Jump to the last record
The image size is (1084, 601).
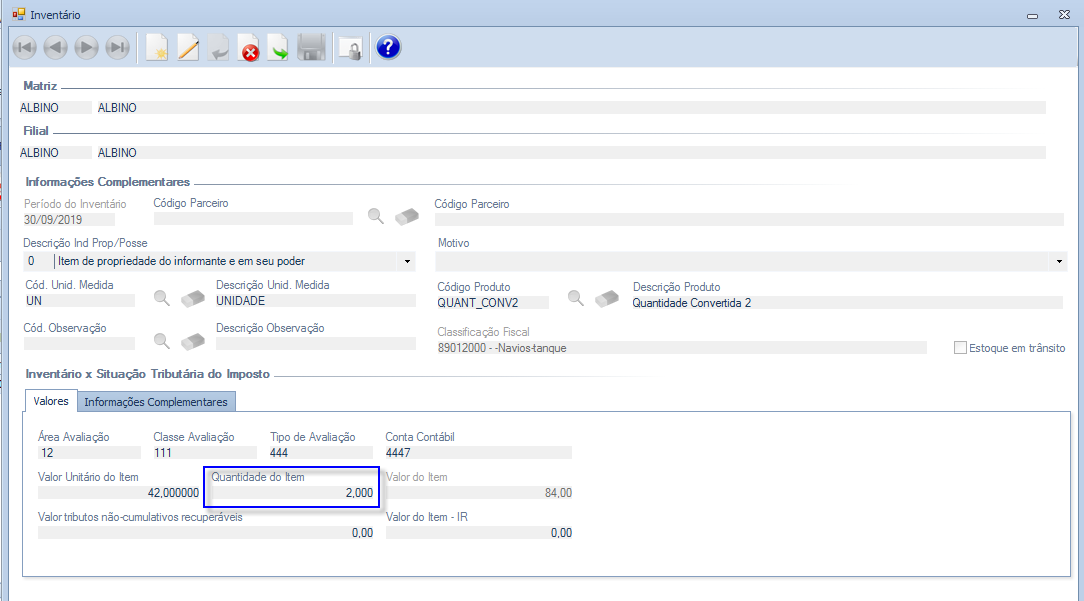118,47
